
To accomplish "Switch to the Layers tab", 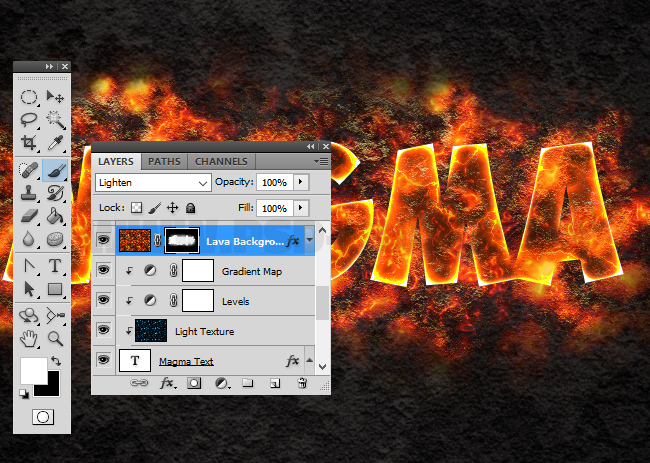I will pyautogui.click(x=116, y=161).
